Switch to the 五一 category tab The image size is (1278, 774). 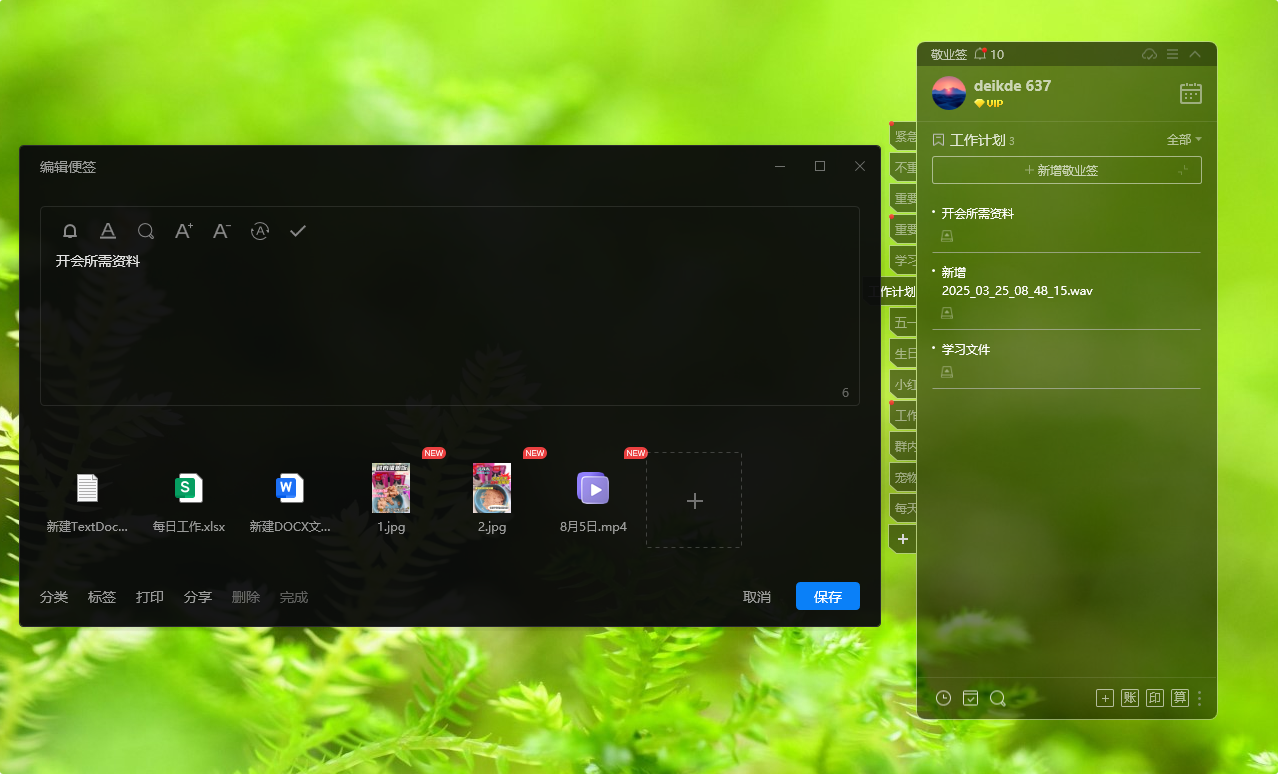pos(904,322)
